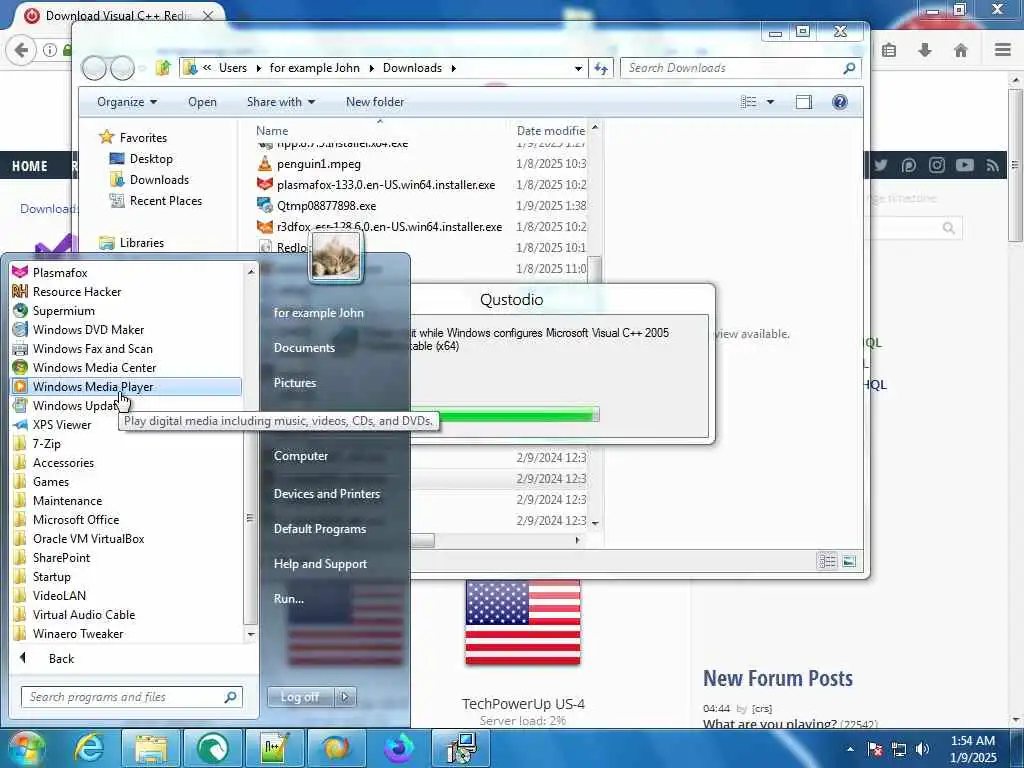
Task: Open the browser hamburger menu icon
Action: tap(1003, 50)
